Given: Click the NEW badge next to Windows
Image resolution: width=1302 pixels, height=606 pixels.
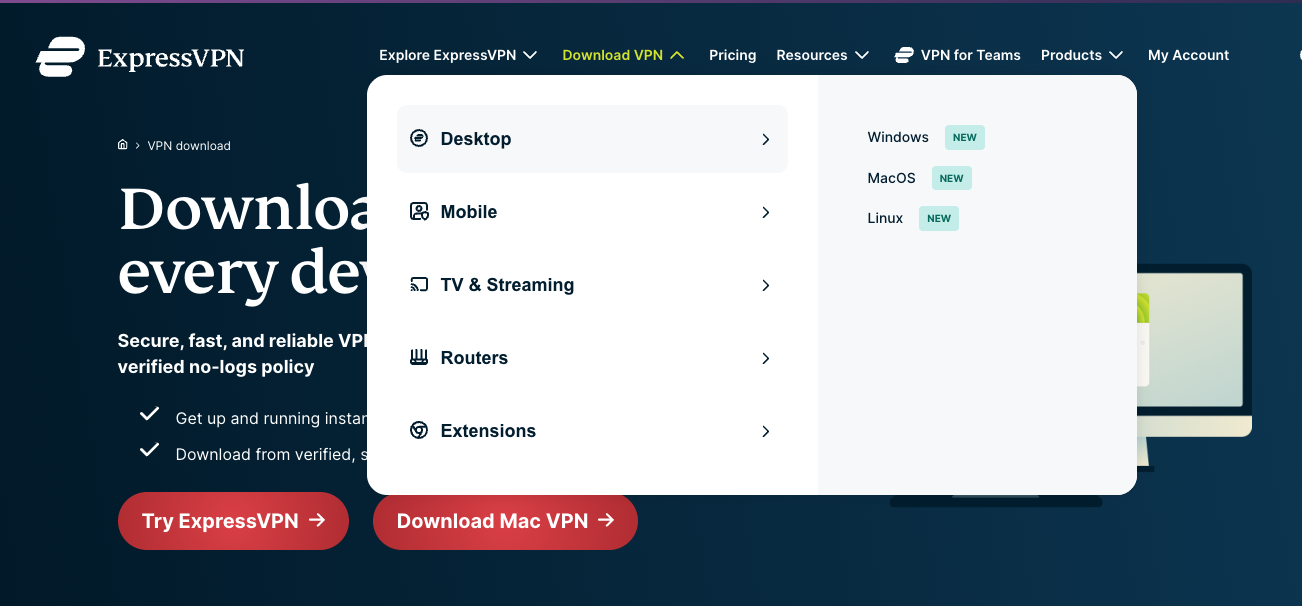Looking at the screenshot, I should click(x=965, y=138).
